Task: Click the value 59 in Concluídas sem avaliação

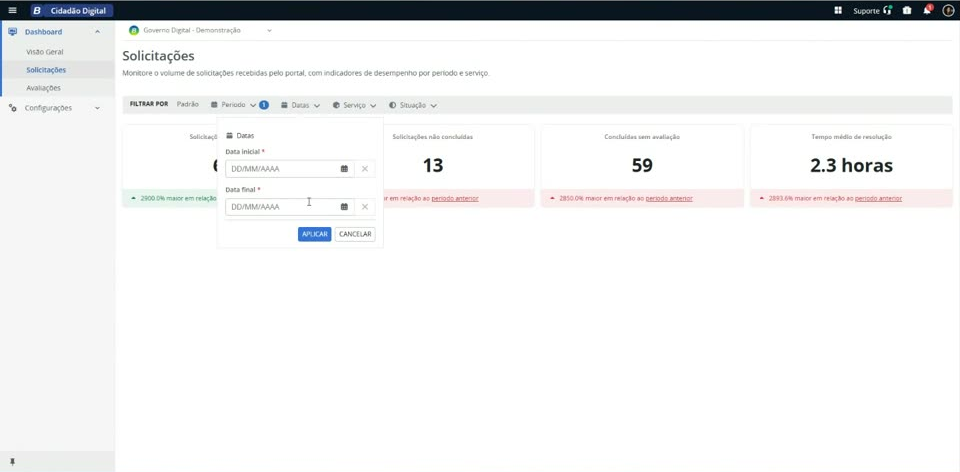Action: point(642,165)
